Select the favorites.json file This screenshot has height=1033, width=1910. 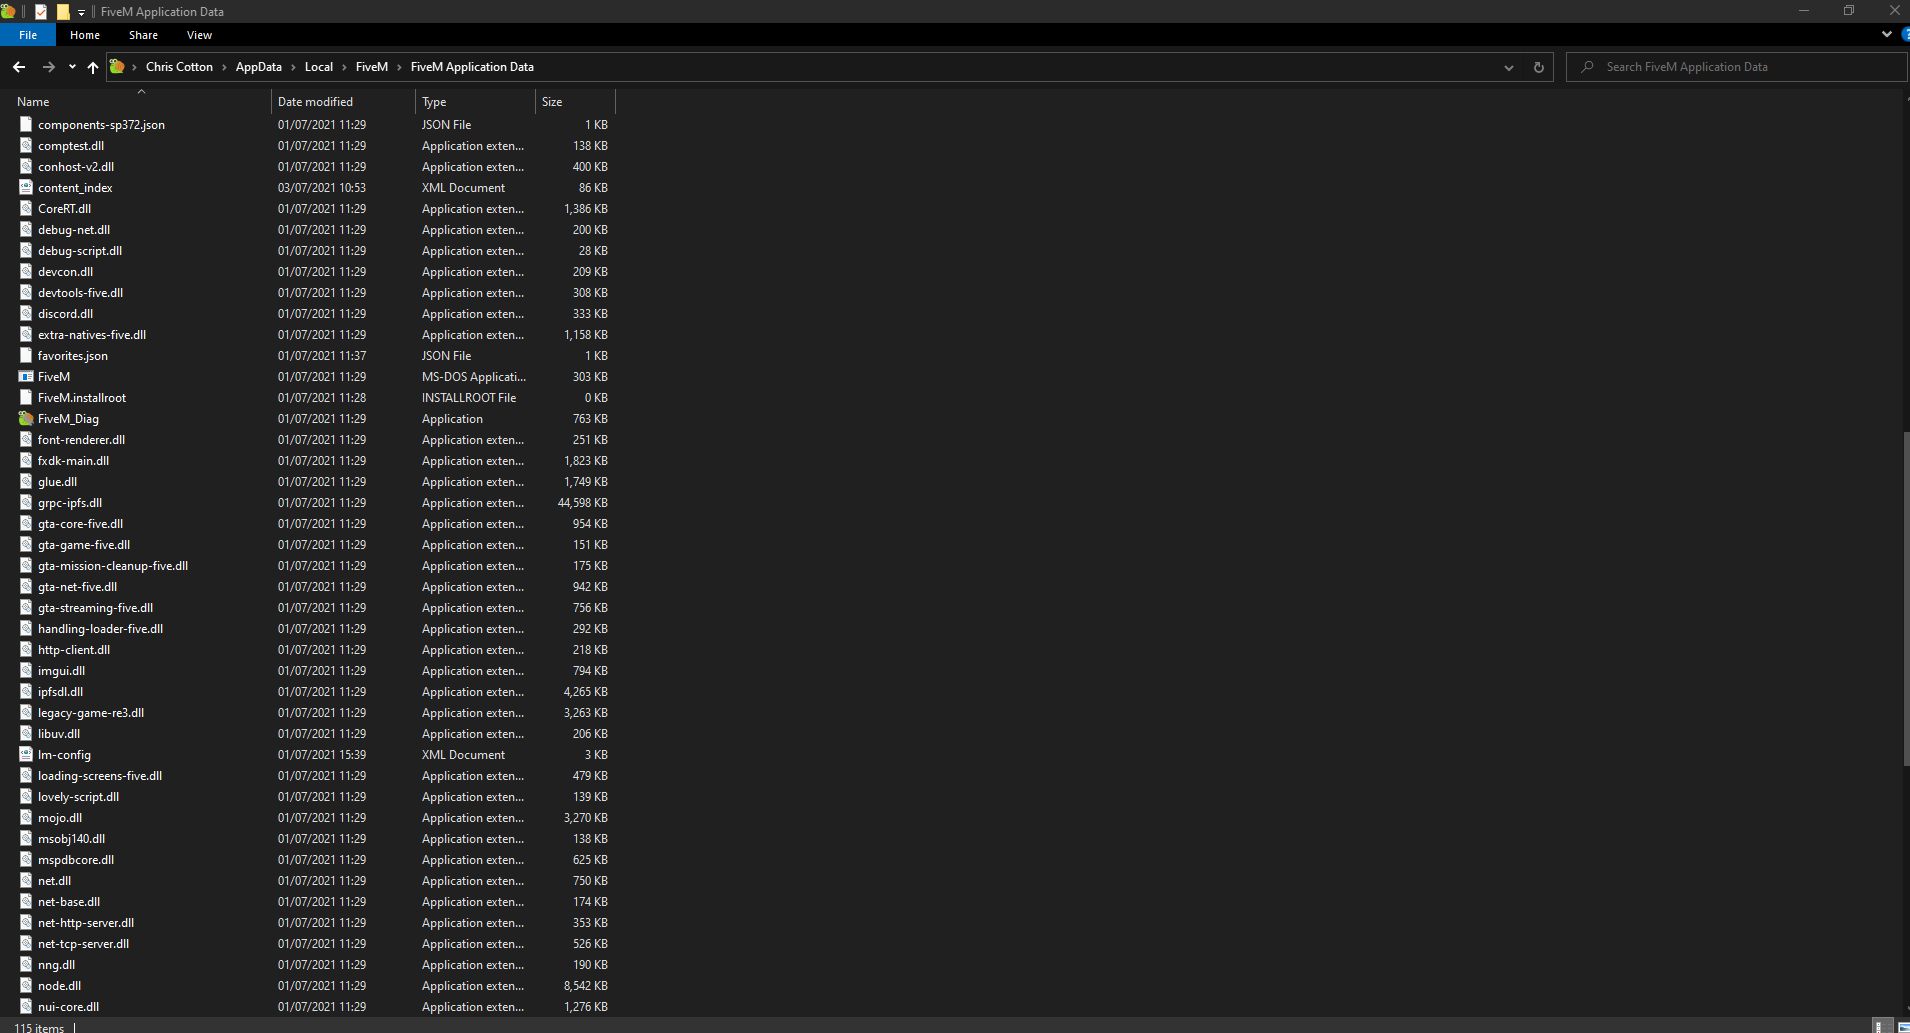pos(73,356)
